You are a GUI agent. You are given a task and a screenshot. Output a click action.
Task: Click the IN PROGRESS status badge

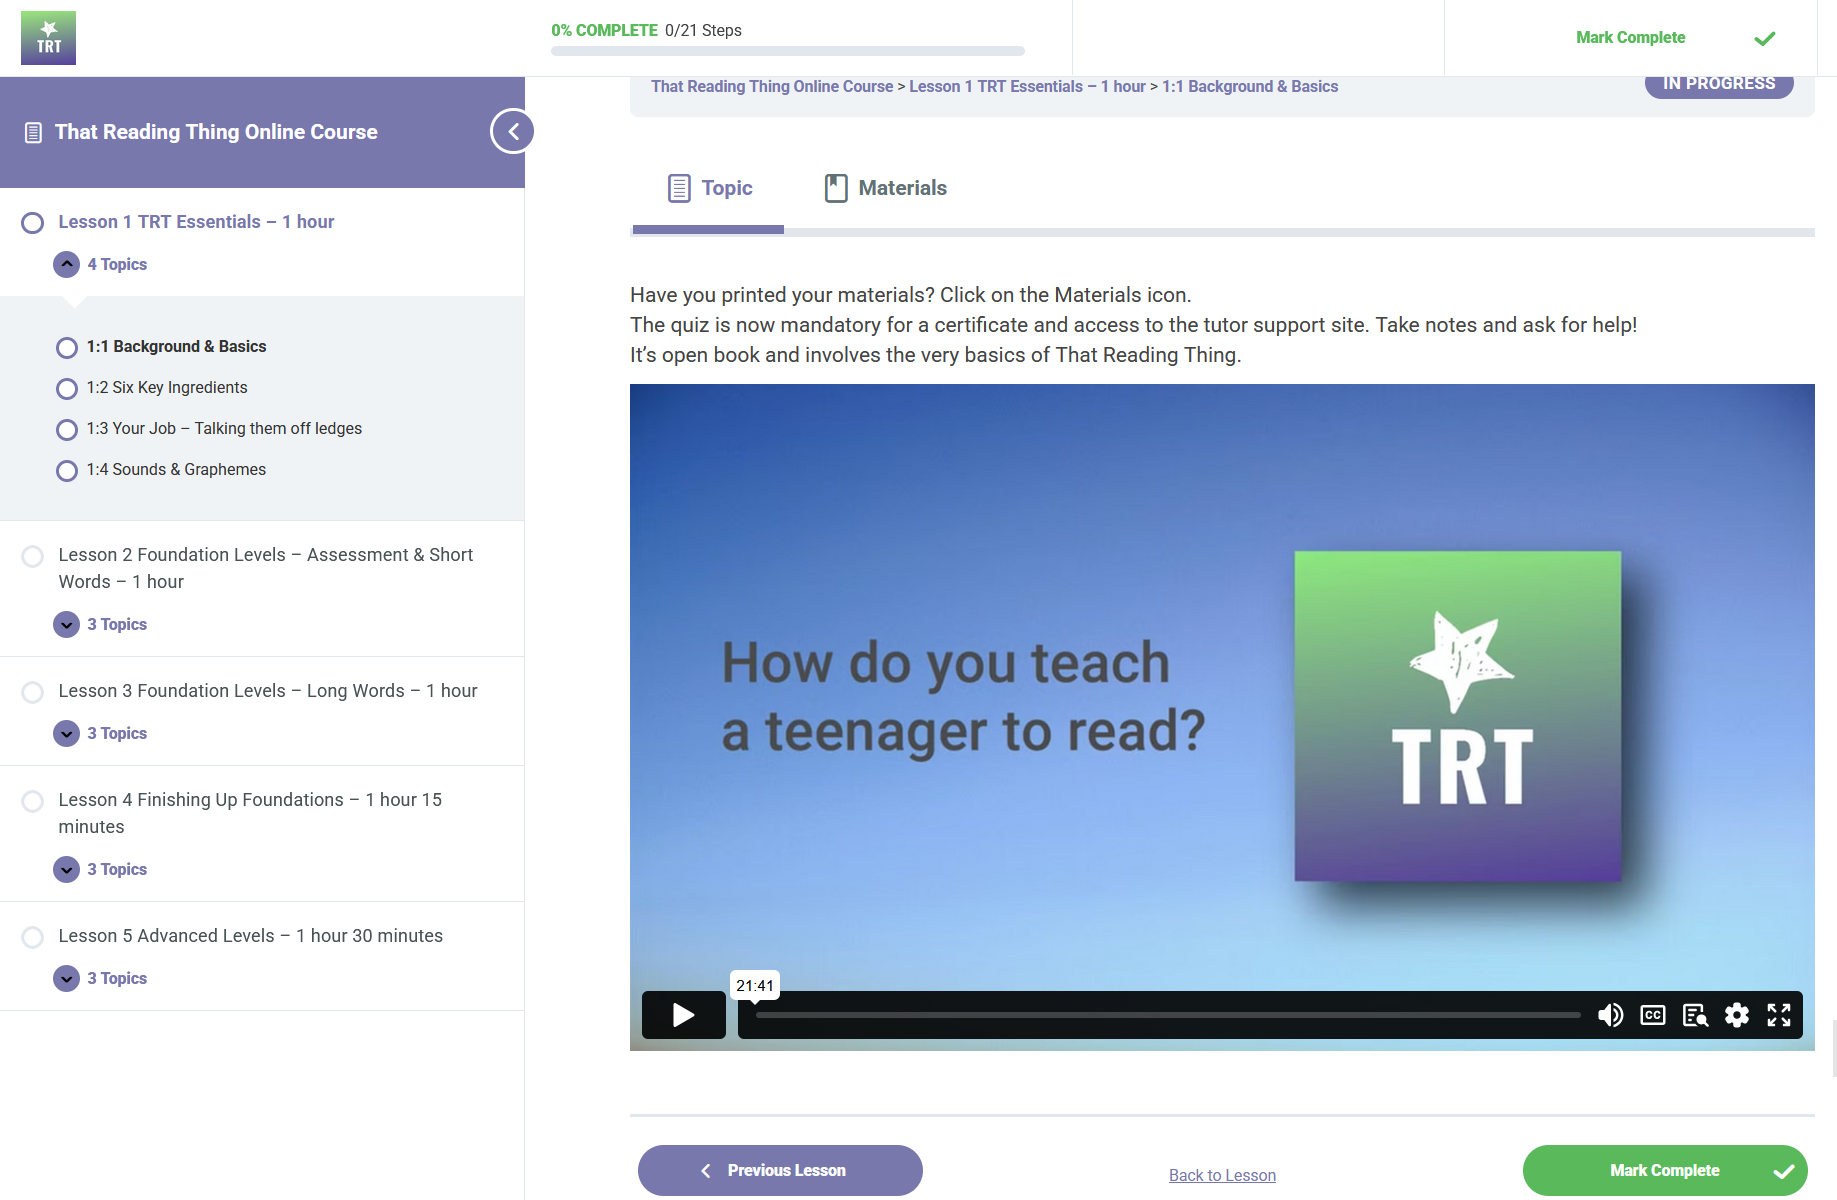1719,84
